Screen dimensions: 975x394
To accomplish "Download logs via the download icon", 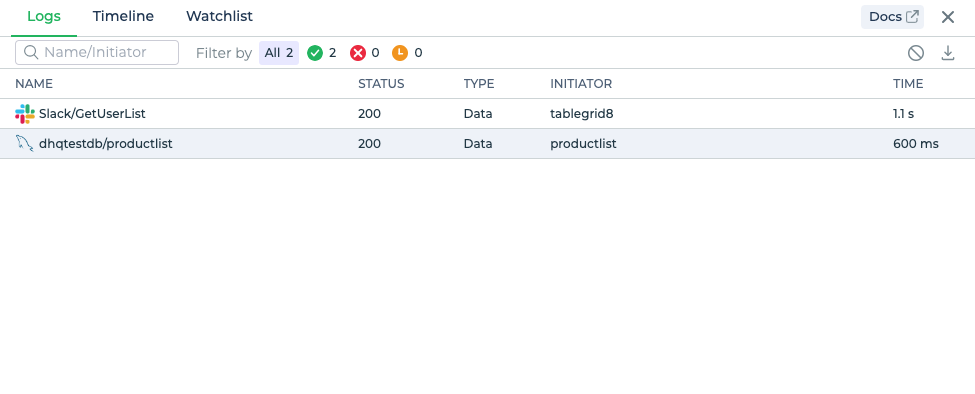I will (x=948, y=53).
